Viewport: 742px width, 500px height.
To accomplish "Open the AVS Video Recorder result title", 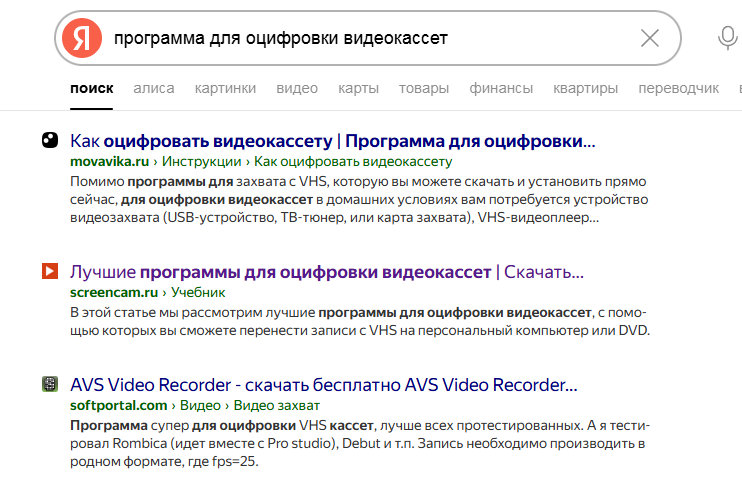I will click(324, 385).
